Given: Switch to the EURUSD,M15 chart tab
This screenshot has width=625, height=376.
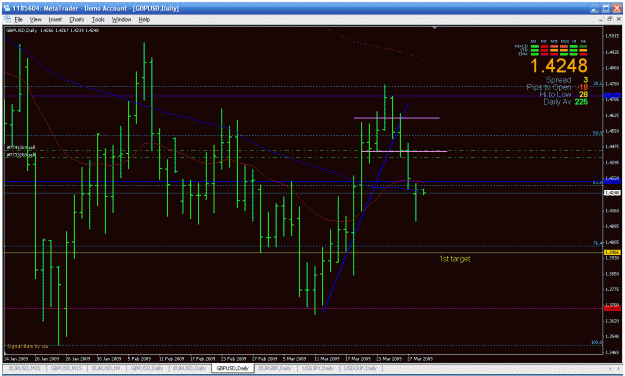Looking at the screenshot, I should click(24, 368).
